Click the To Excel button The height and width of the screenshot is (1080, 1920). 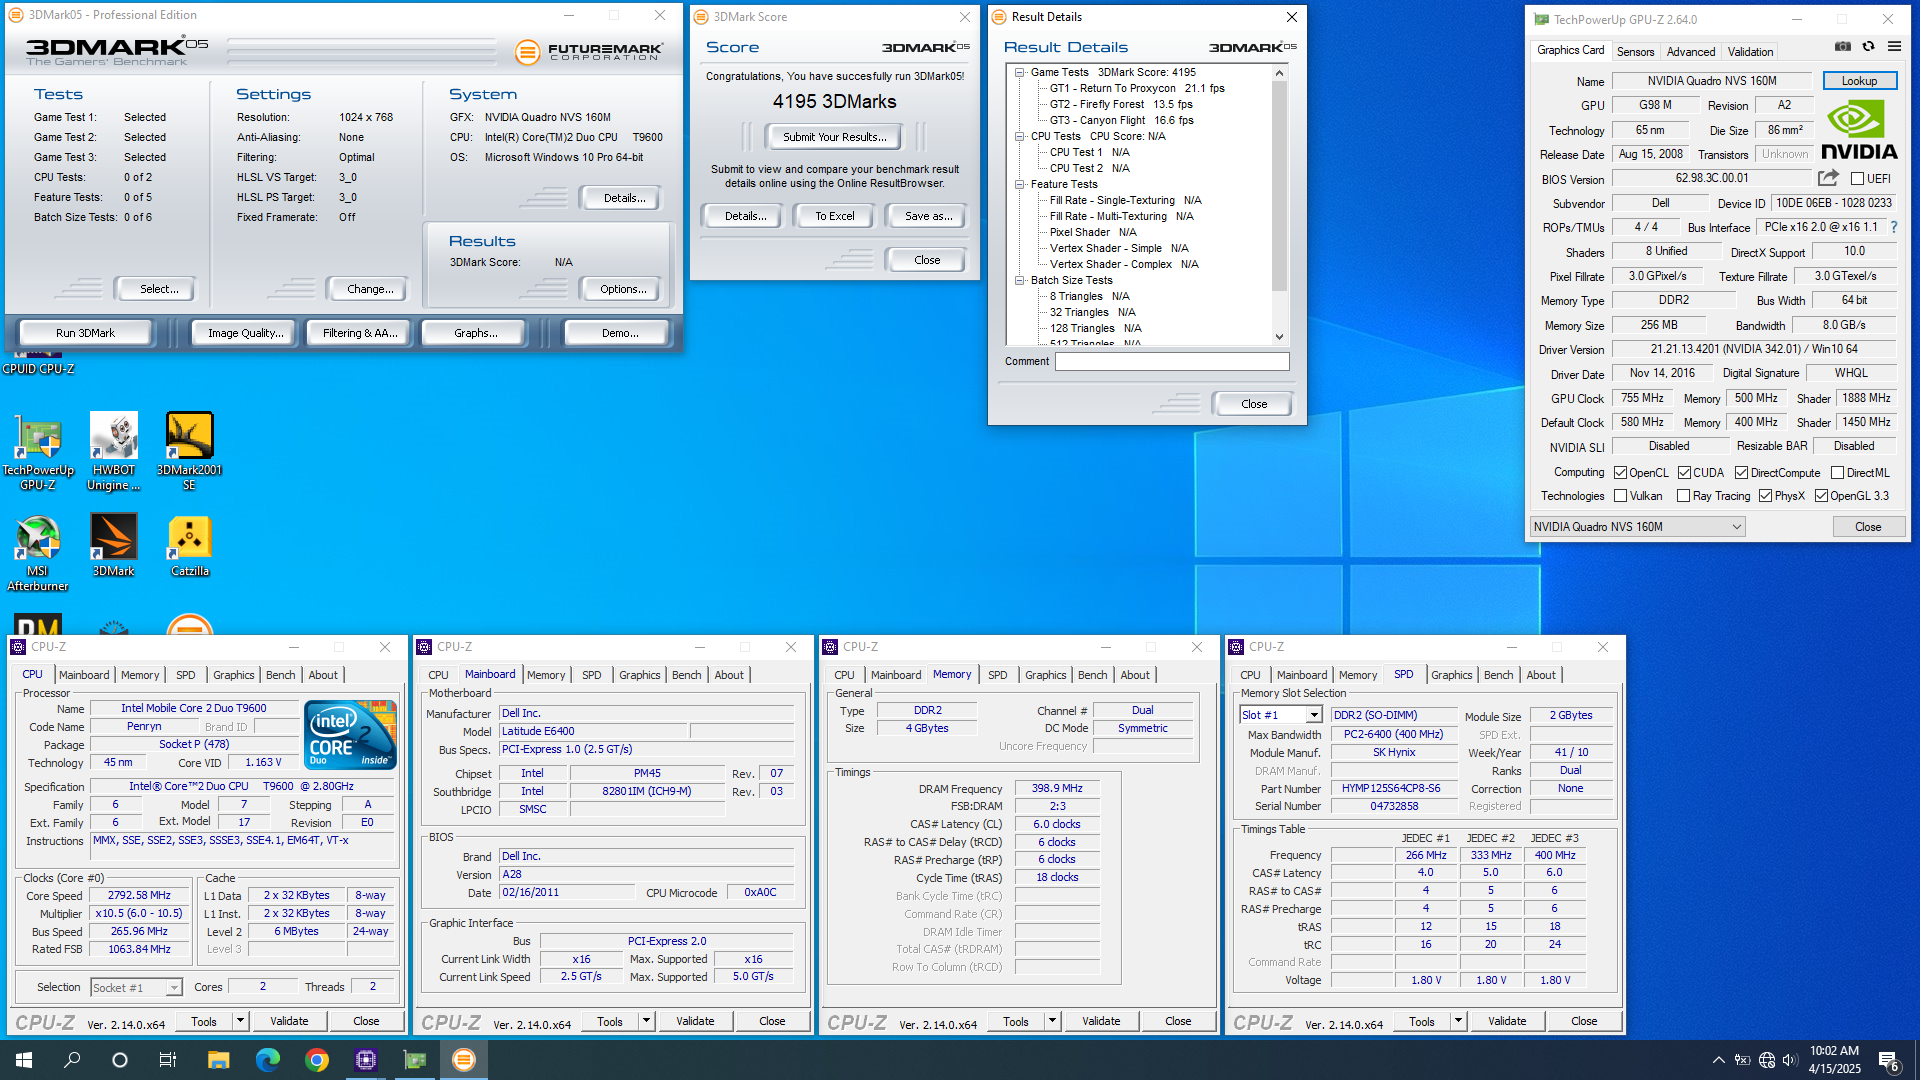click(834, 216)
